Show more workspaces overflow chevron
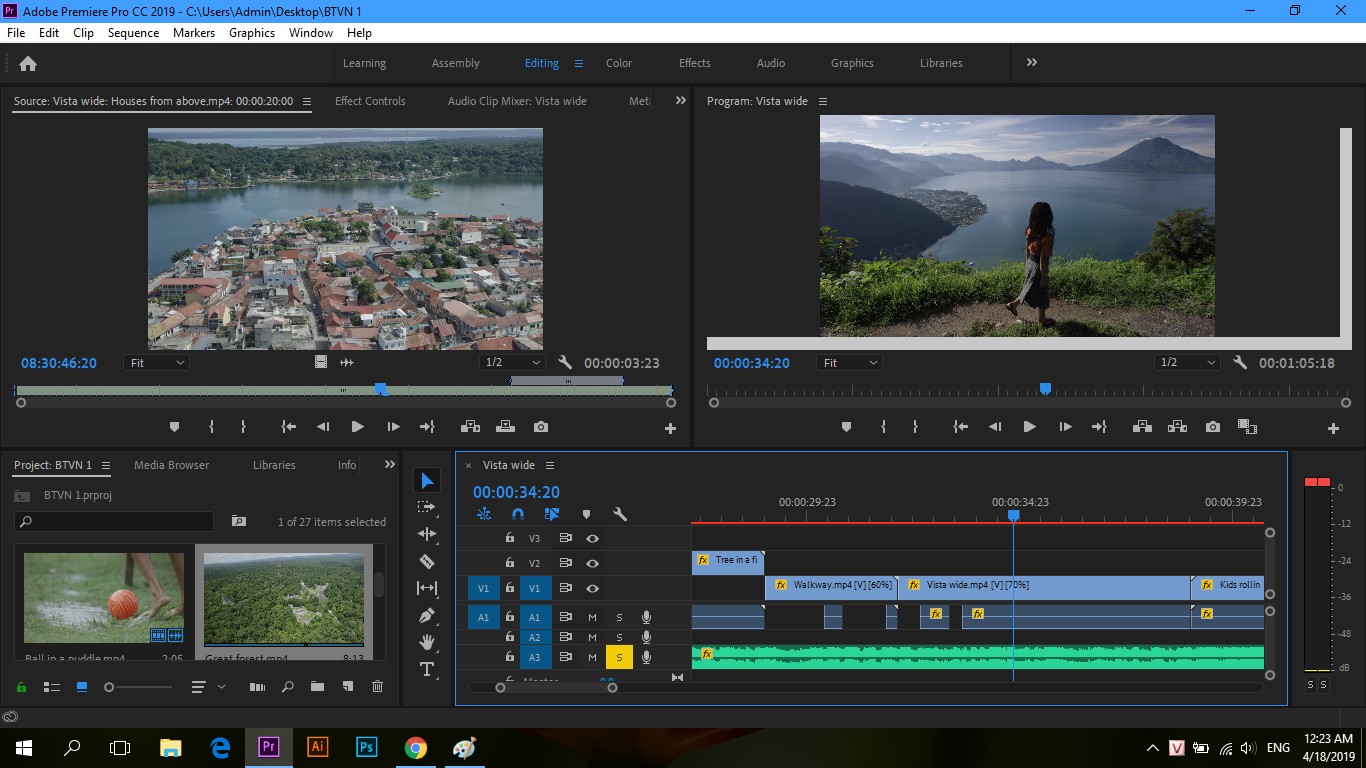Viewport: 1366px width, 768px height. pyautogui.click(x=1031, y=62)
